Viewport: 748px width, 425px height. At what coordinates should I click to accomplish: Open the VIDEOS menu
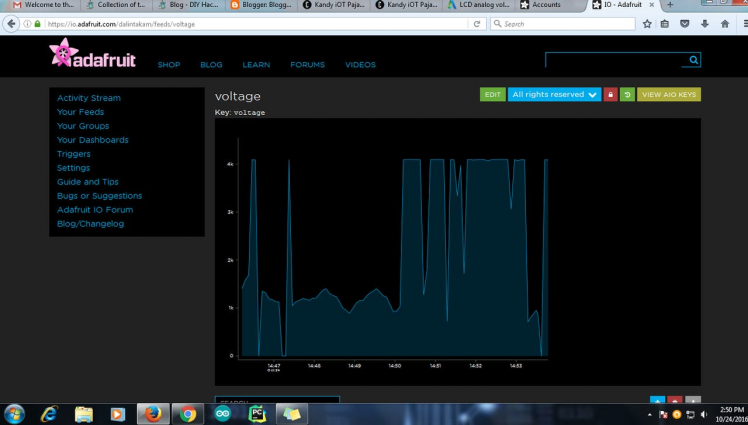(360, 65)
